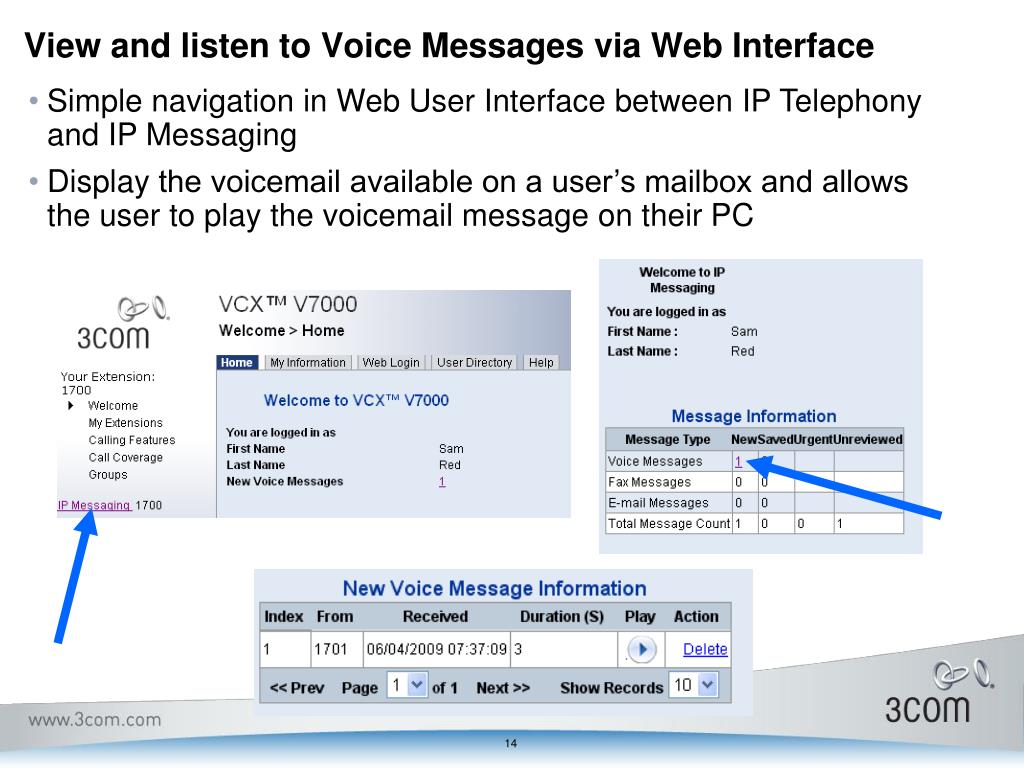Screen dimensions: 1024x768
Task: Switch to the Home tab
Action: click(x=236, y=362)
